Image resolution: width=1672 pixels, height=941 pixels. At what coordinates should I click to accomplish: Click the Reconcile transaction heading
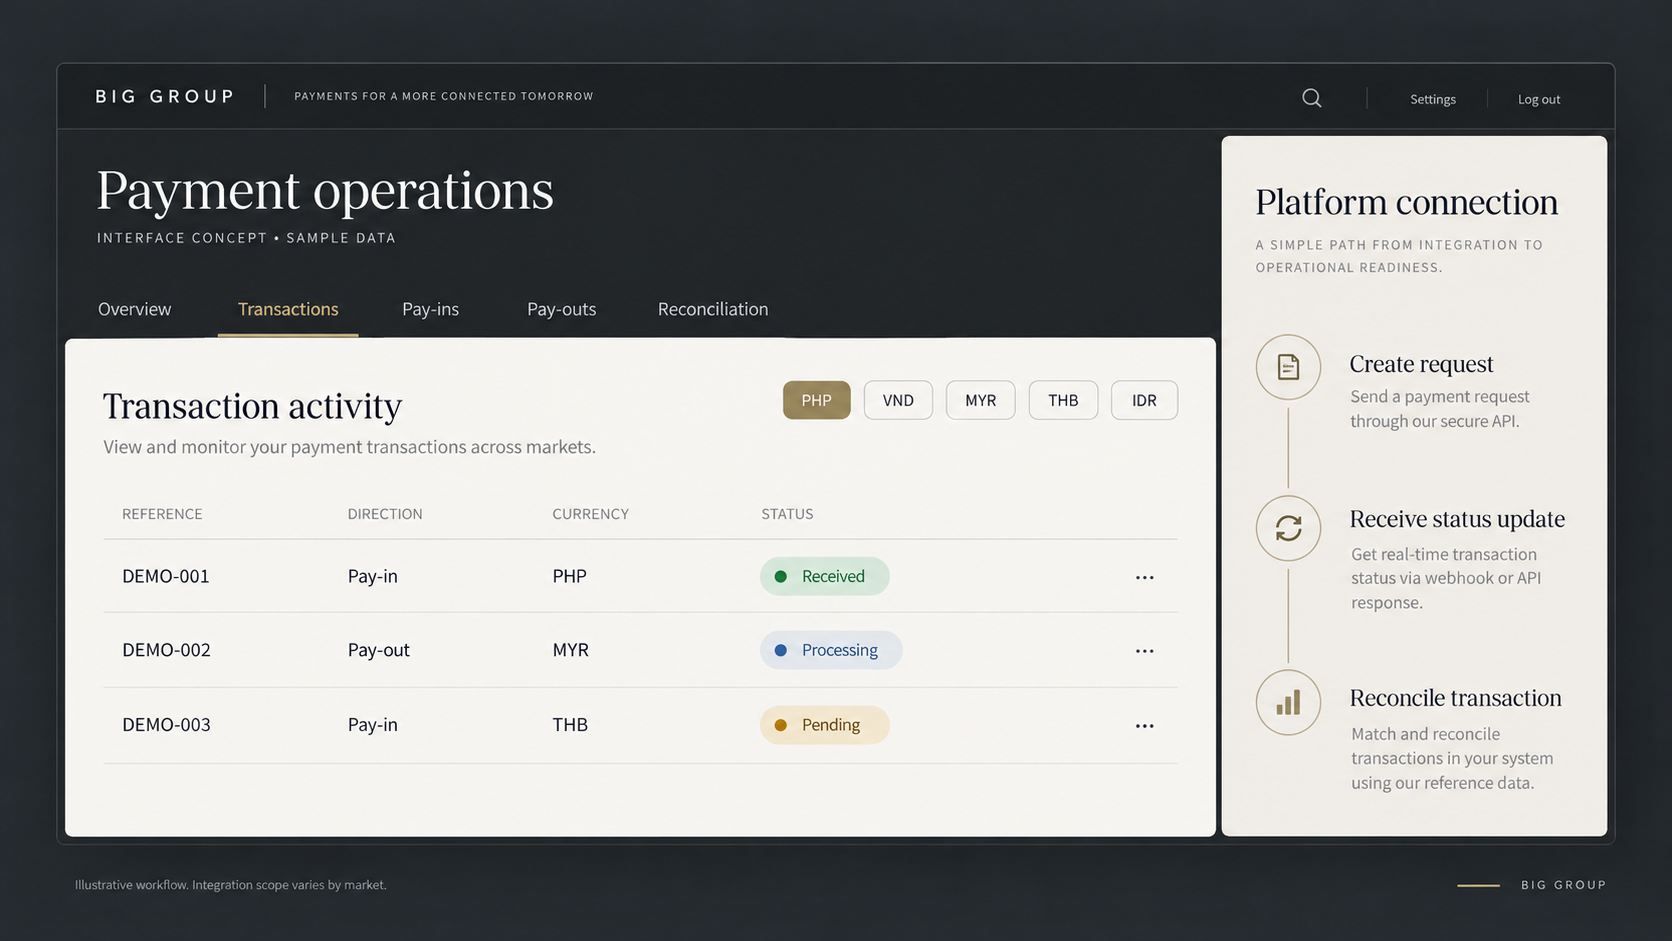(x=1455, y=698)
